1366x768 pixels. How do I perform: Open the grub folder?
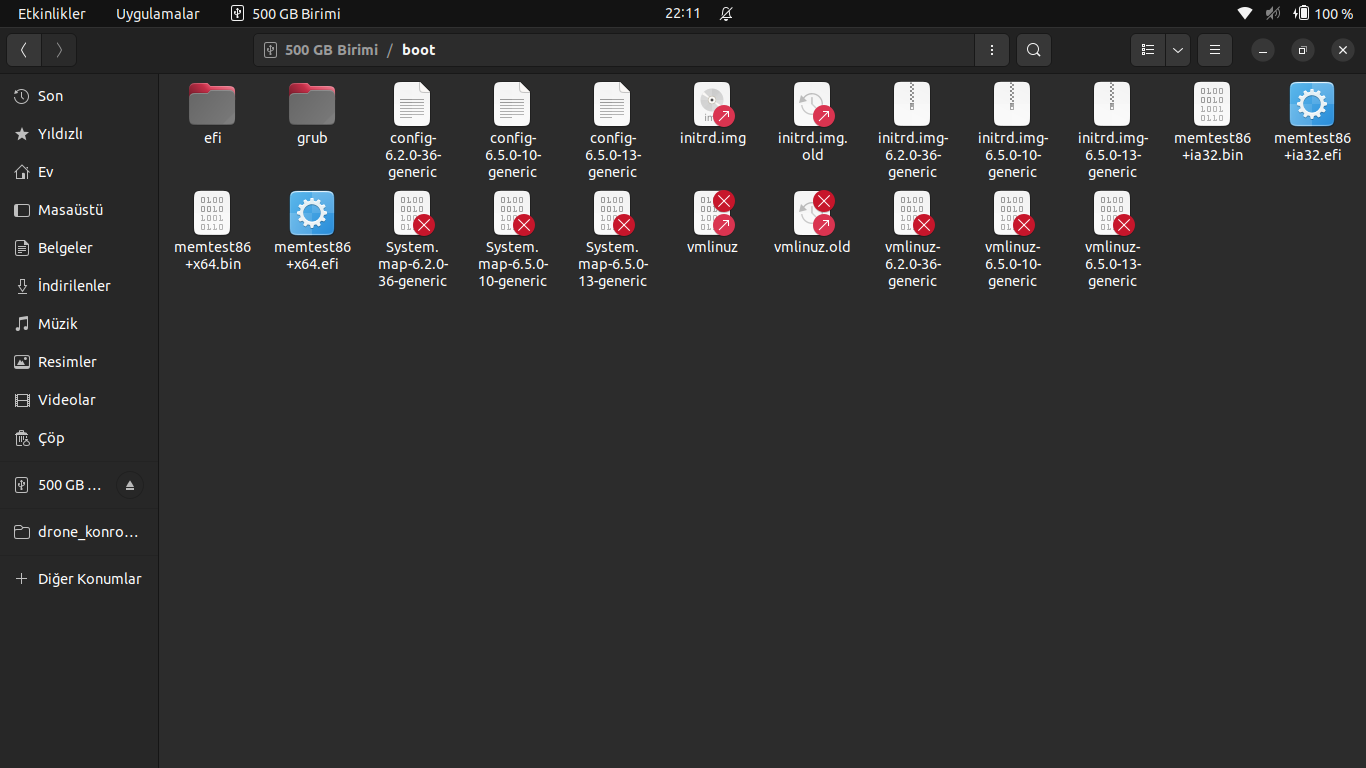312,105
